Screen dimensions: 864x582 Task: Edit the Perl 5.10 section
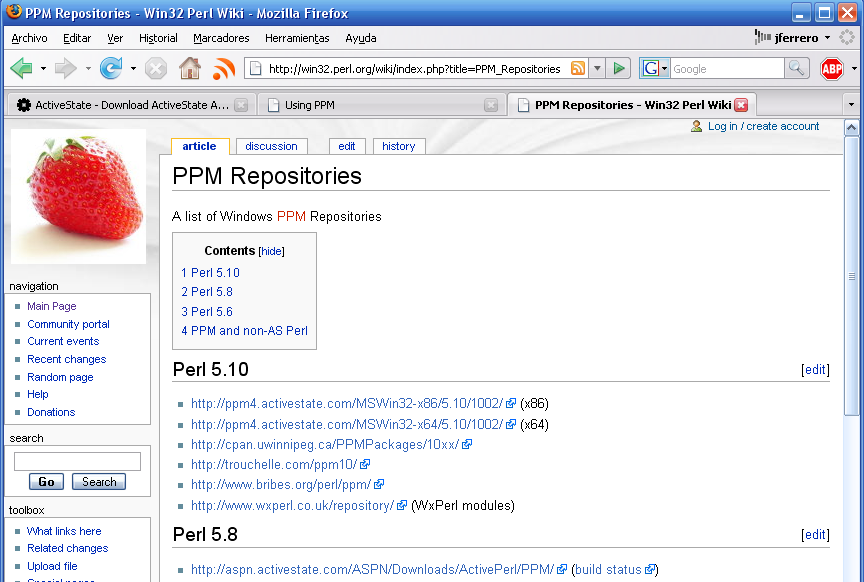(815, 369)
